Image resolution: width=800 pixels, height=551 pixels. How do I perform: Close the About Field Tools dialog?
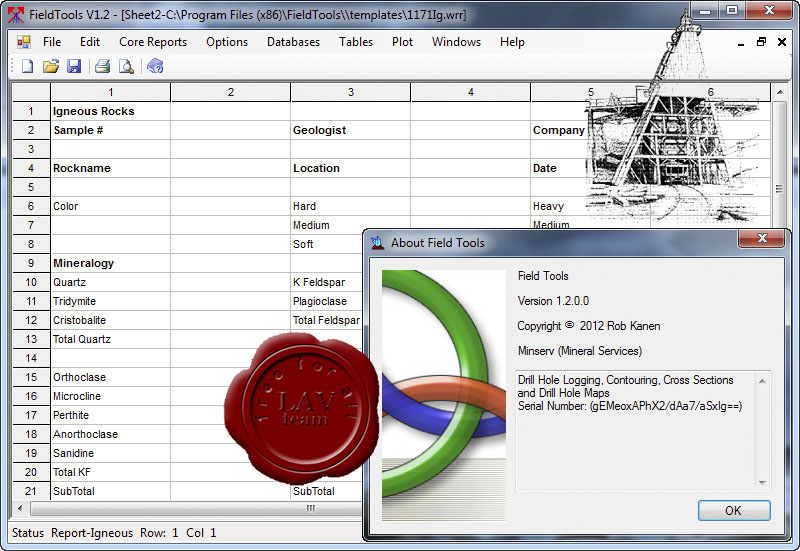point(762,238)
